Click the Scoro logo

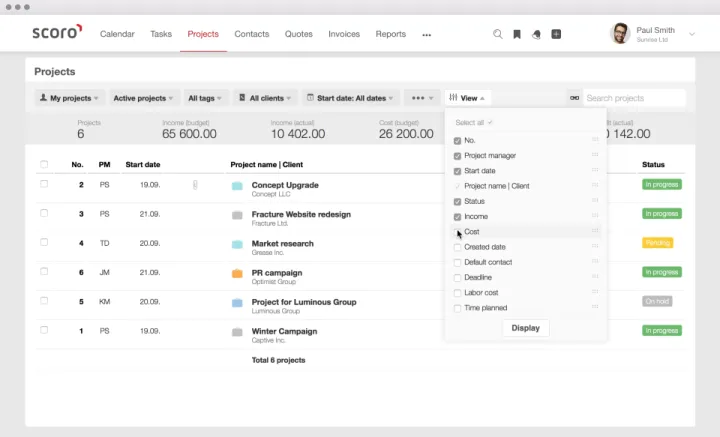coord(56,33)
